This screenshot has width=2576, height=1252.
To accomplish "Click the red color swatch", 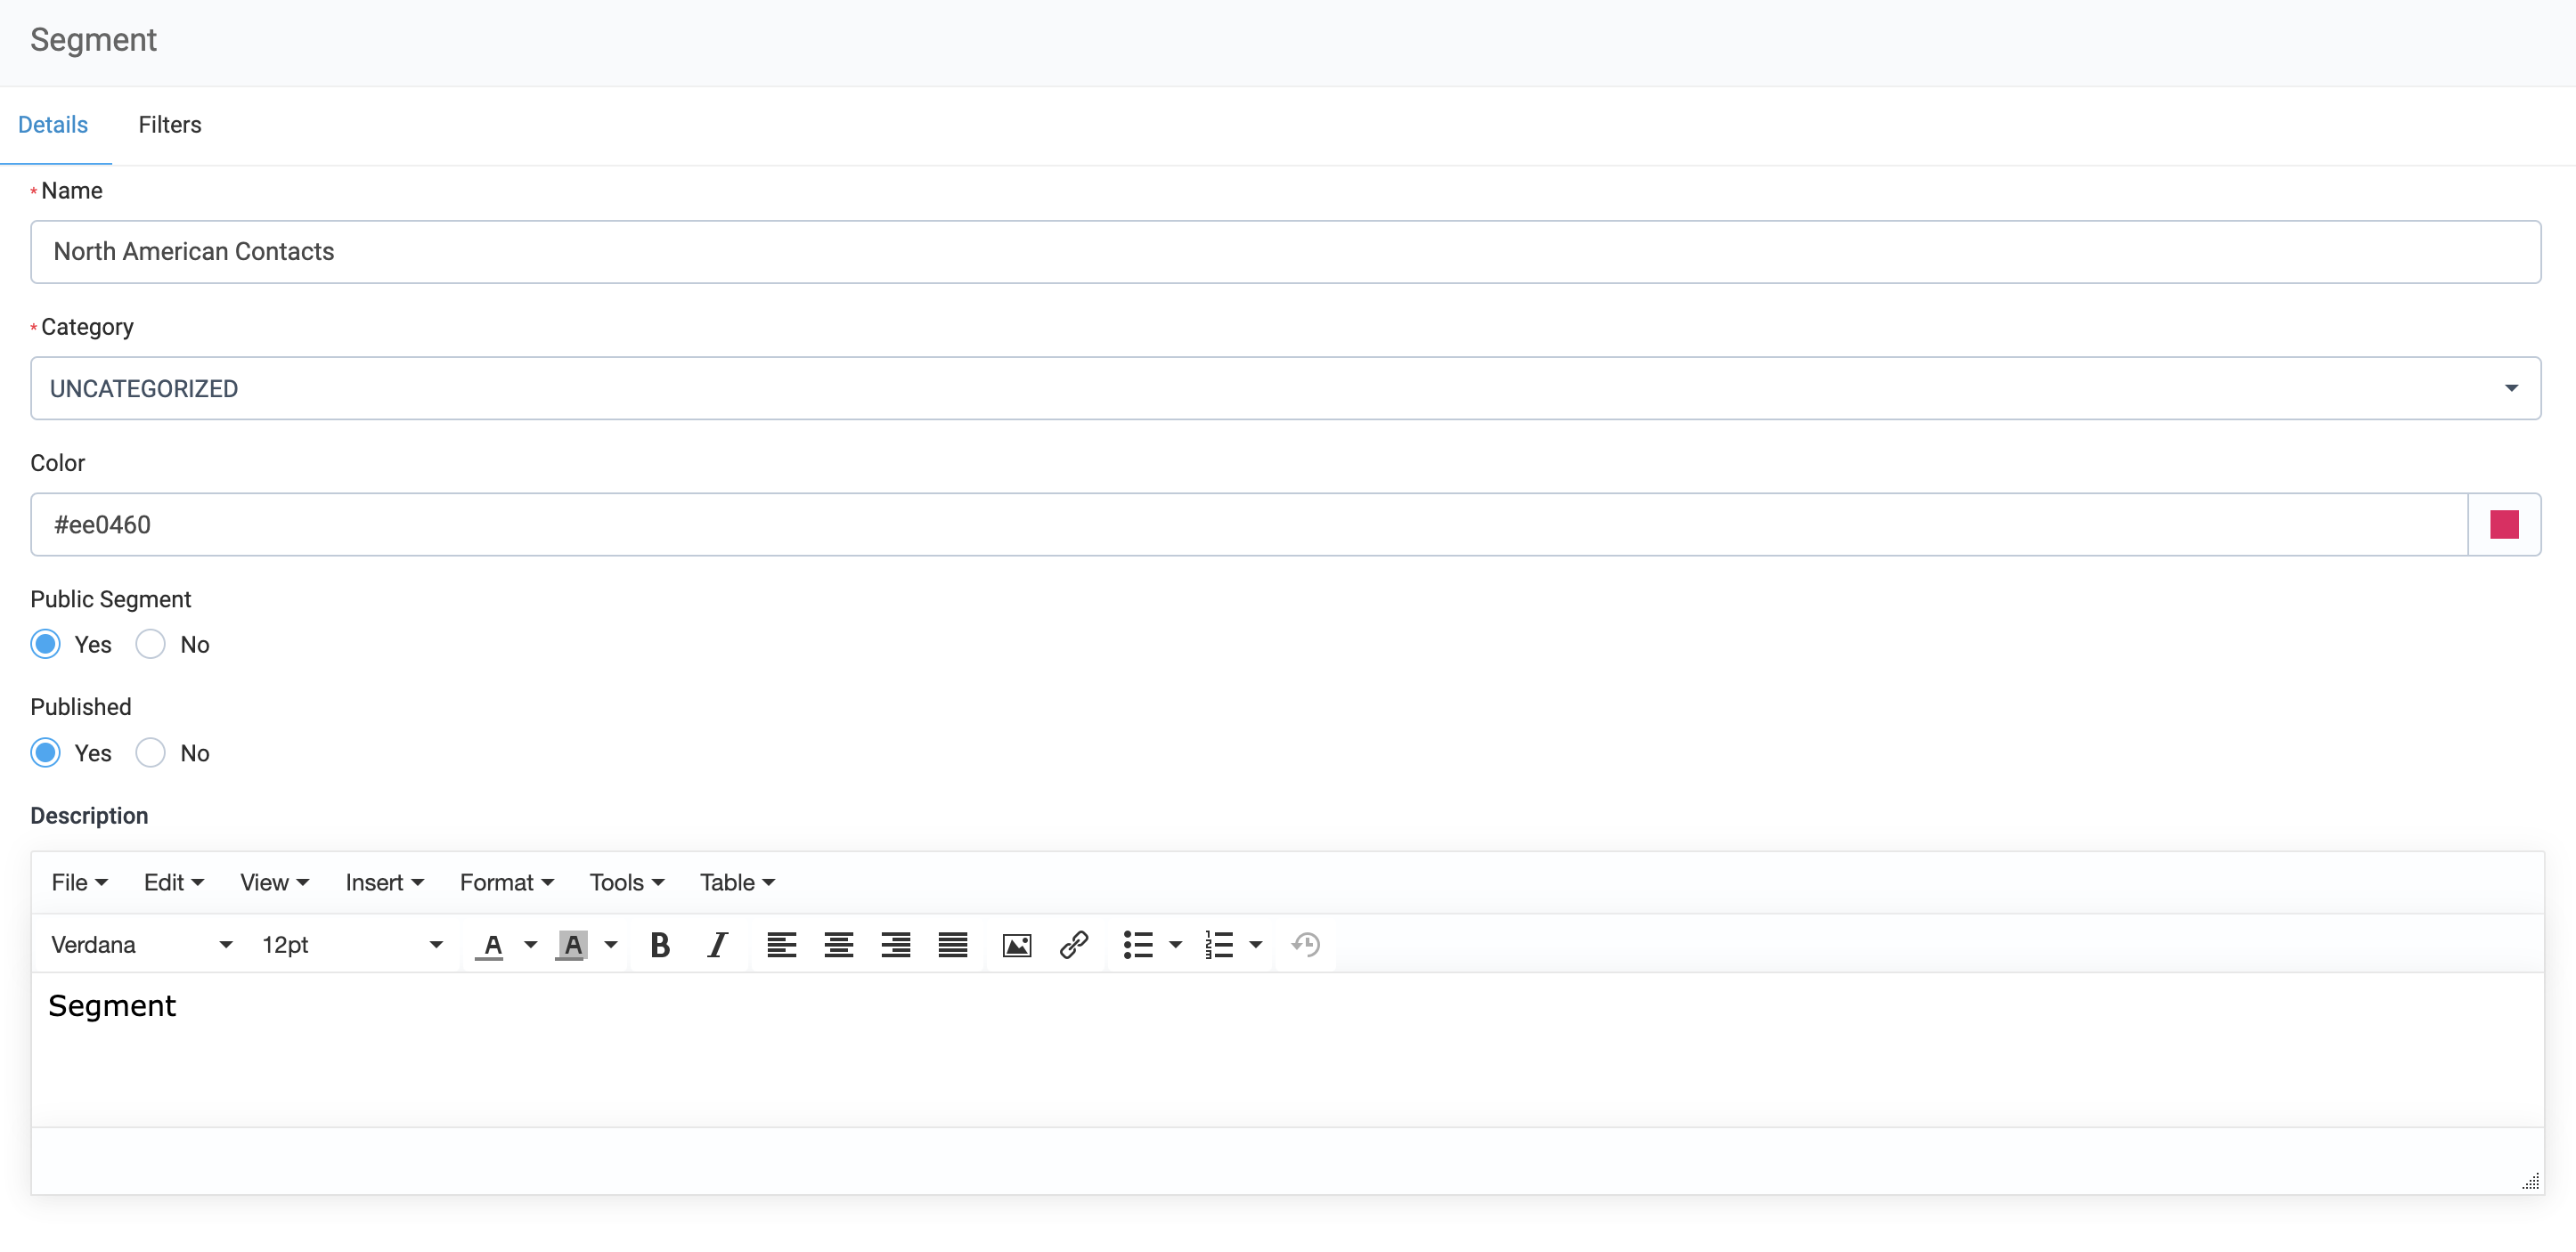I will 2503,524.
